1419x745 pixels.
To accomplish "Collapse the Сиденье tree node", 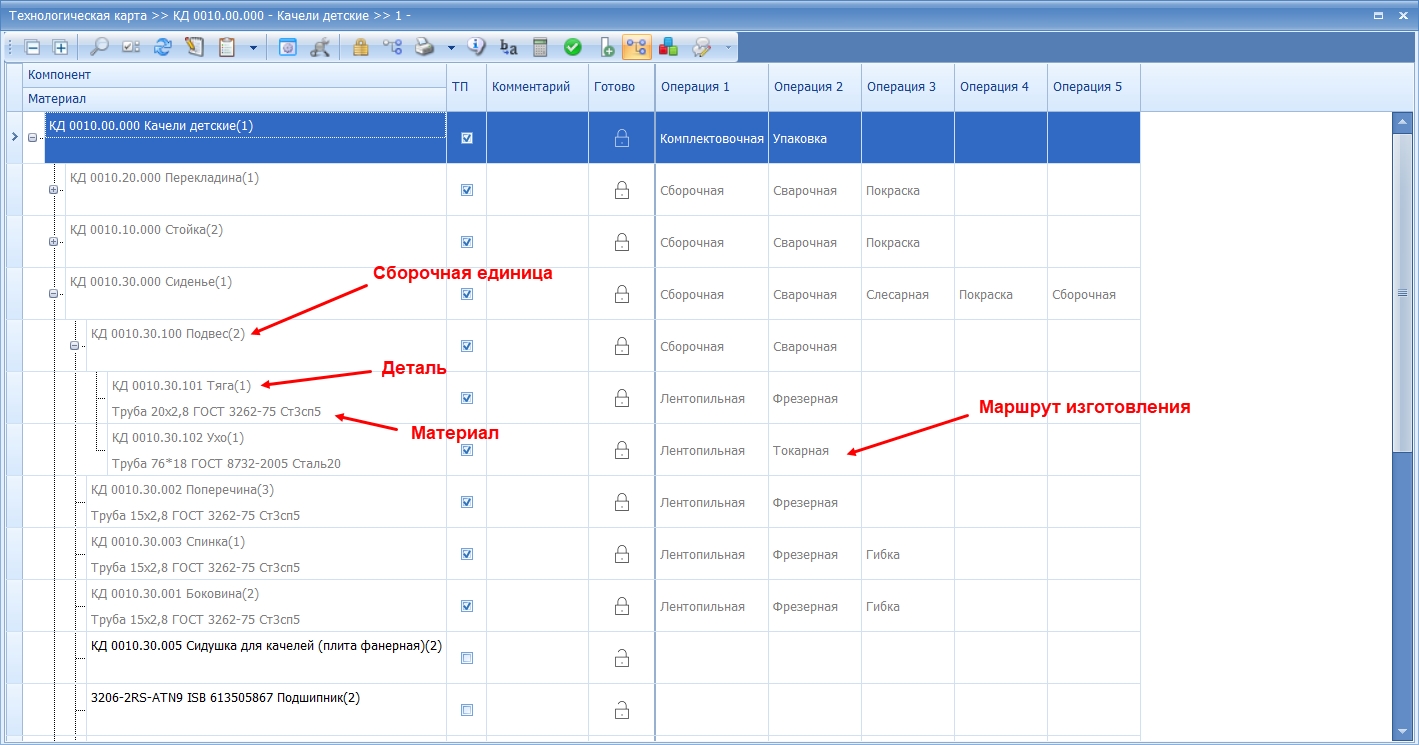I will coord(54,294).
